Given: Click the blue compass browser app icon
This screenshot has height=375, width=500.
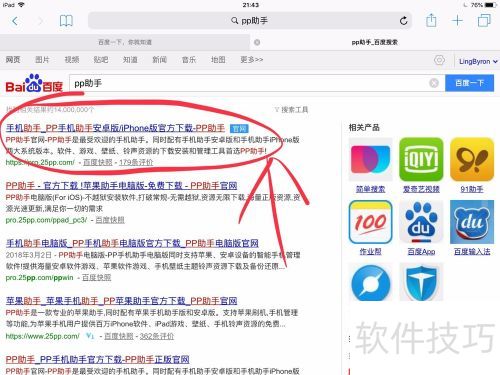Looking at the screenshot, I should point(371,282).
